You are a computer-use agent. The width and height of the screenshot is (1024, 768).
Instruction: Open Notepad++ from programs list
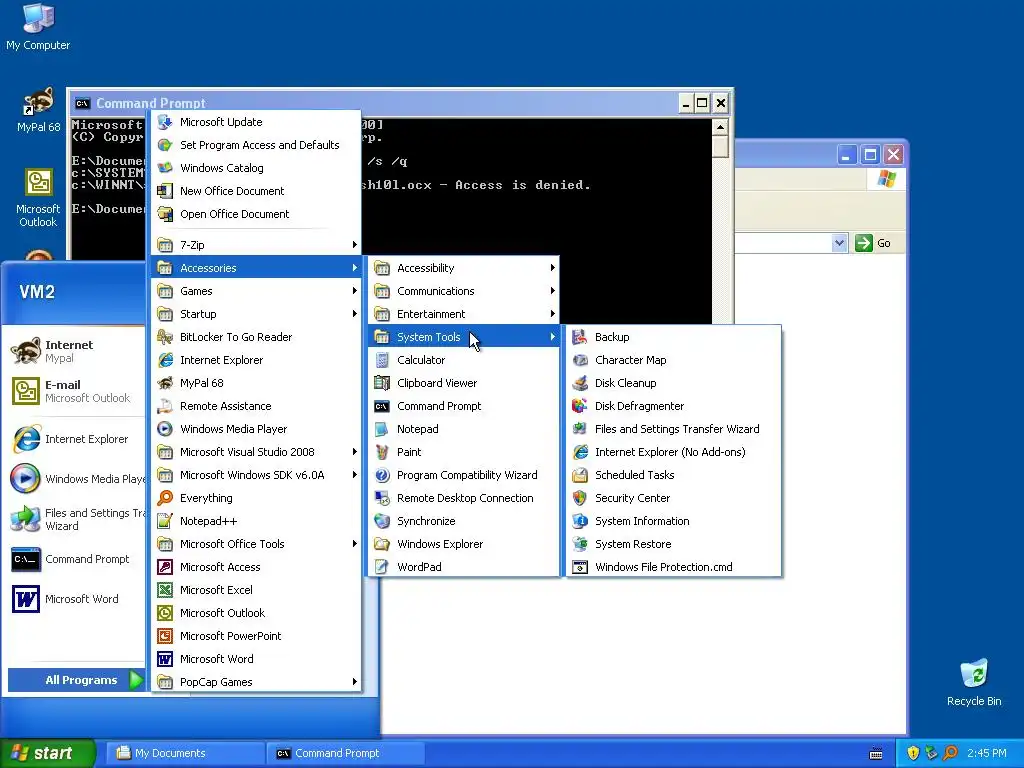click(x=256, y=520)
